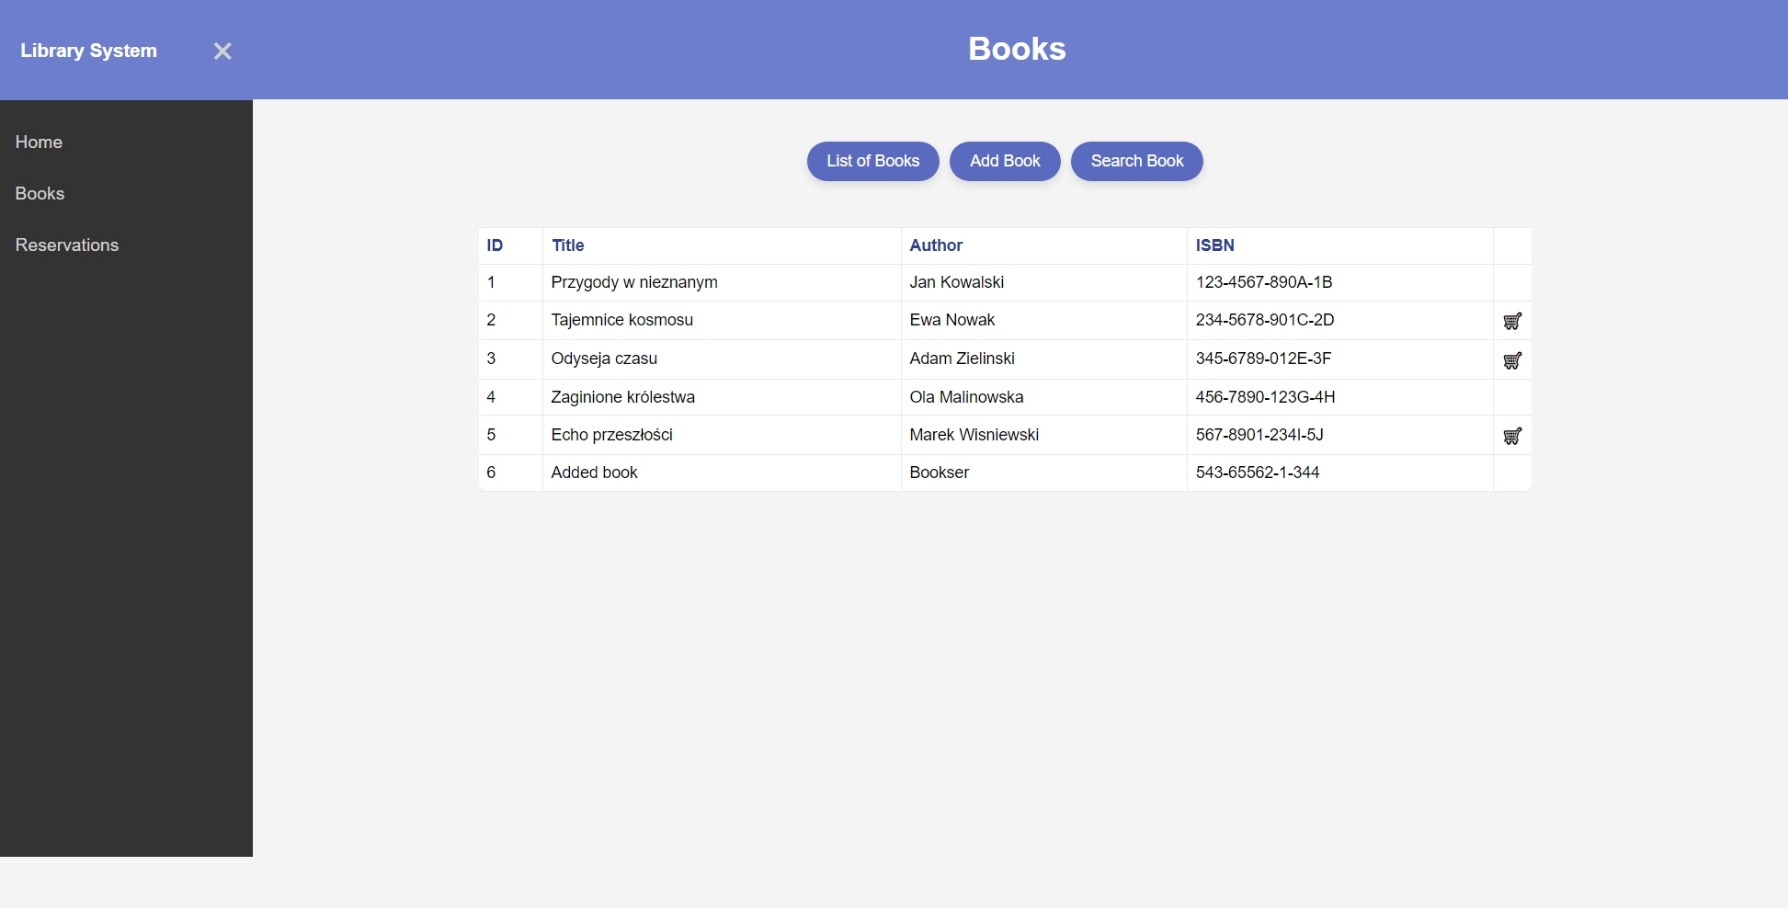Go to Reservations in the sidebar
This screenshot has width=1788, height=908.
(x=66, y=245)
